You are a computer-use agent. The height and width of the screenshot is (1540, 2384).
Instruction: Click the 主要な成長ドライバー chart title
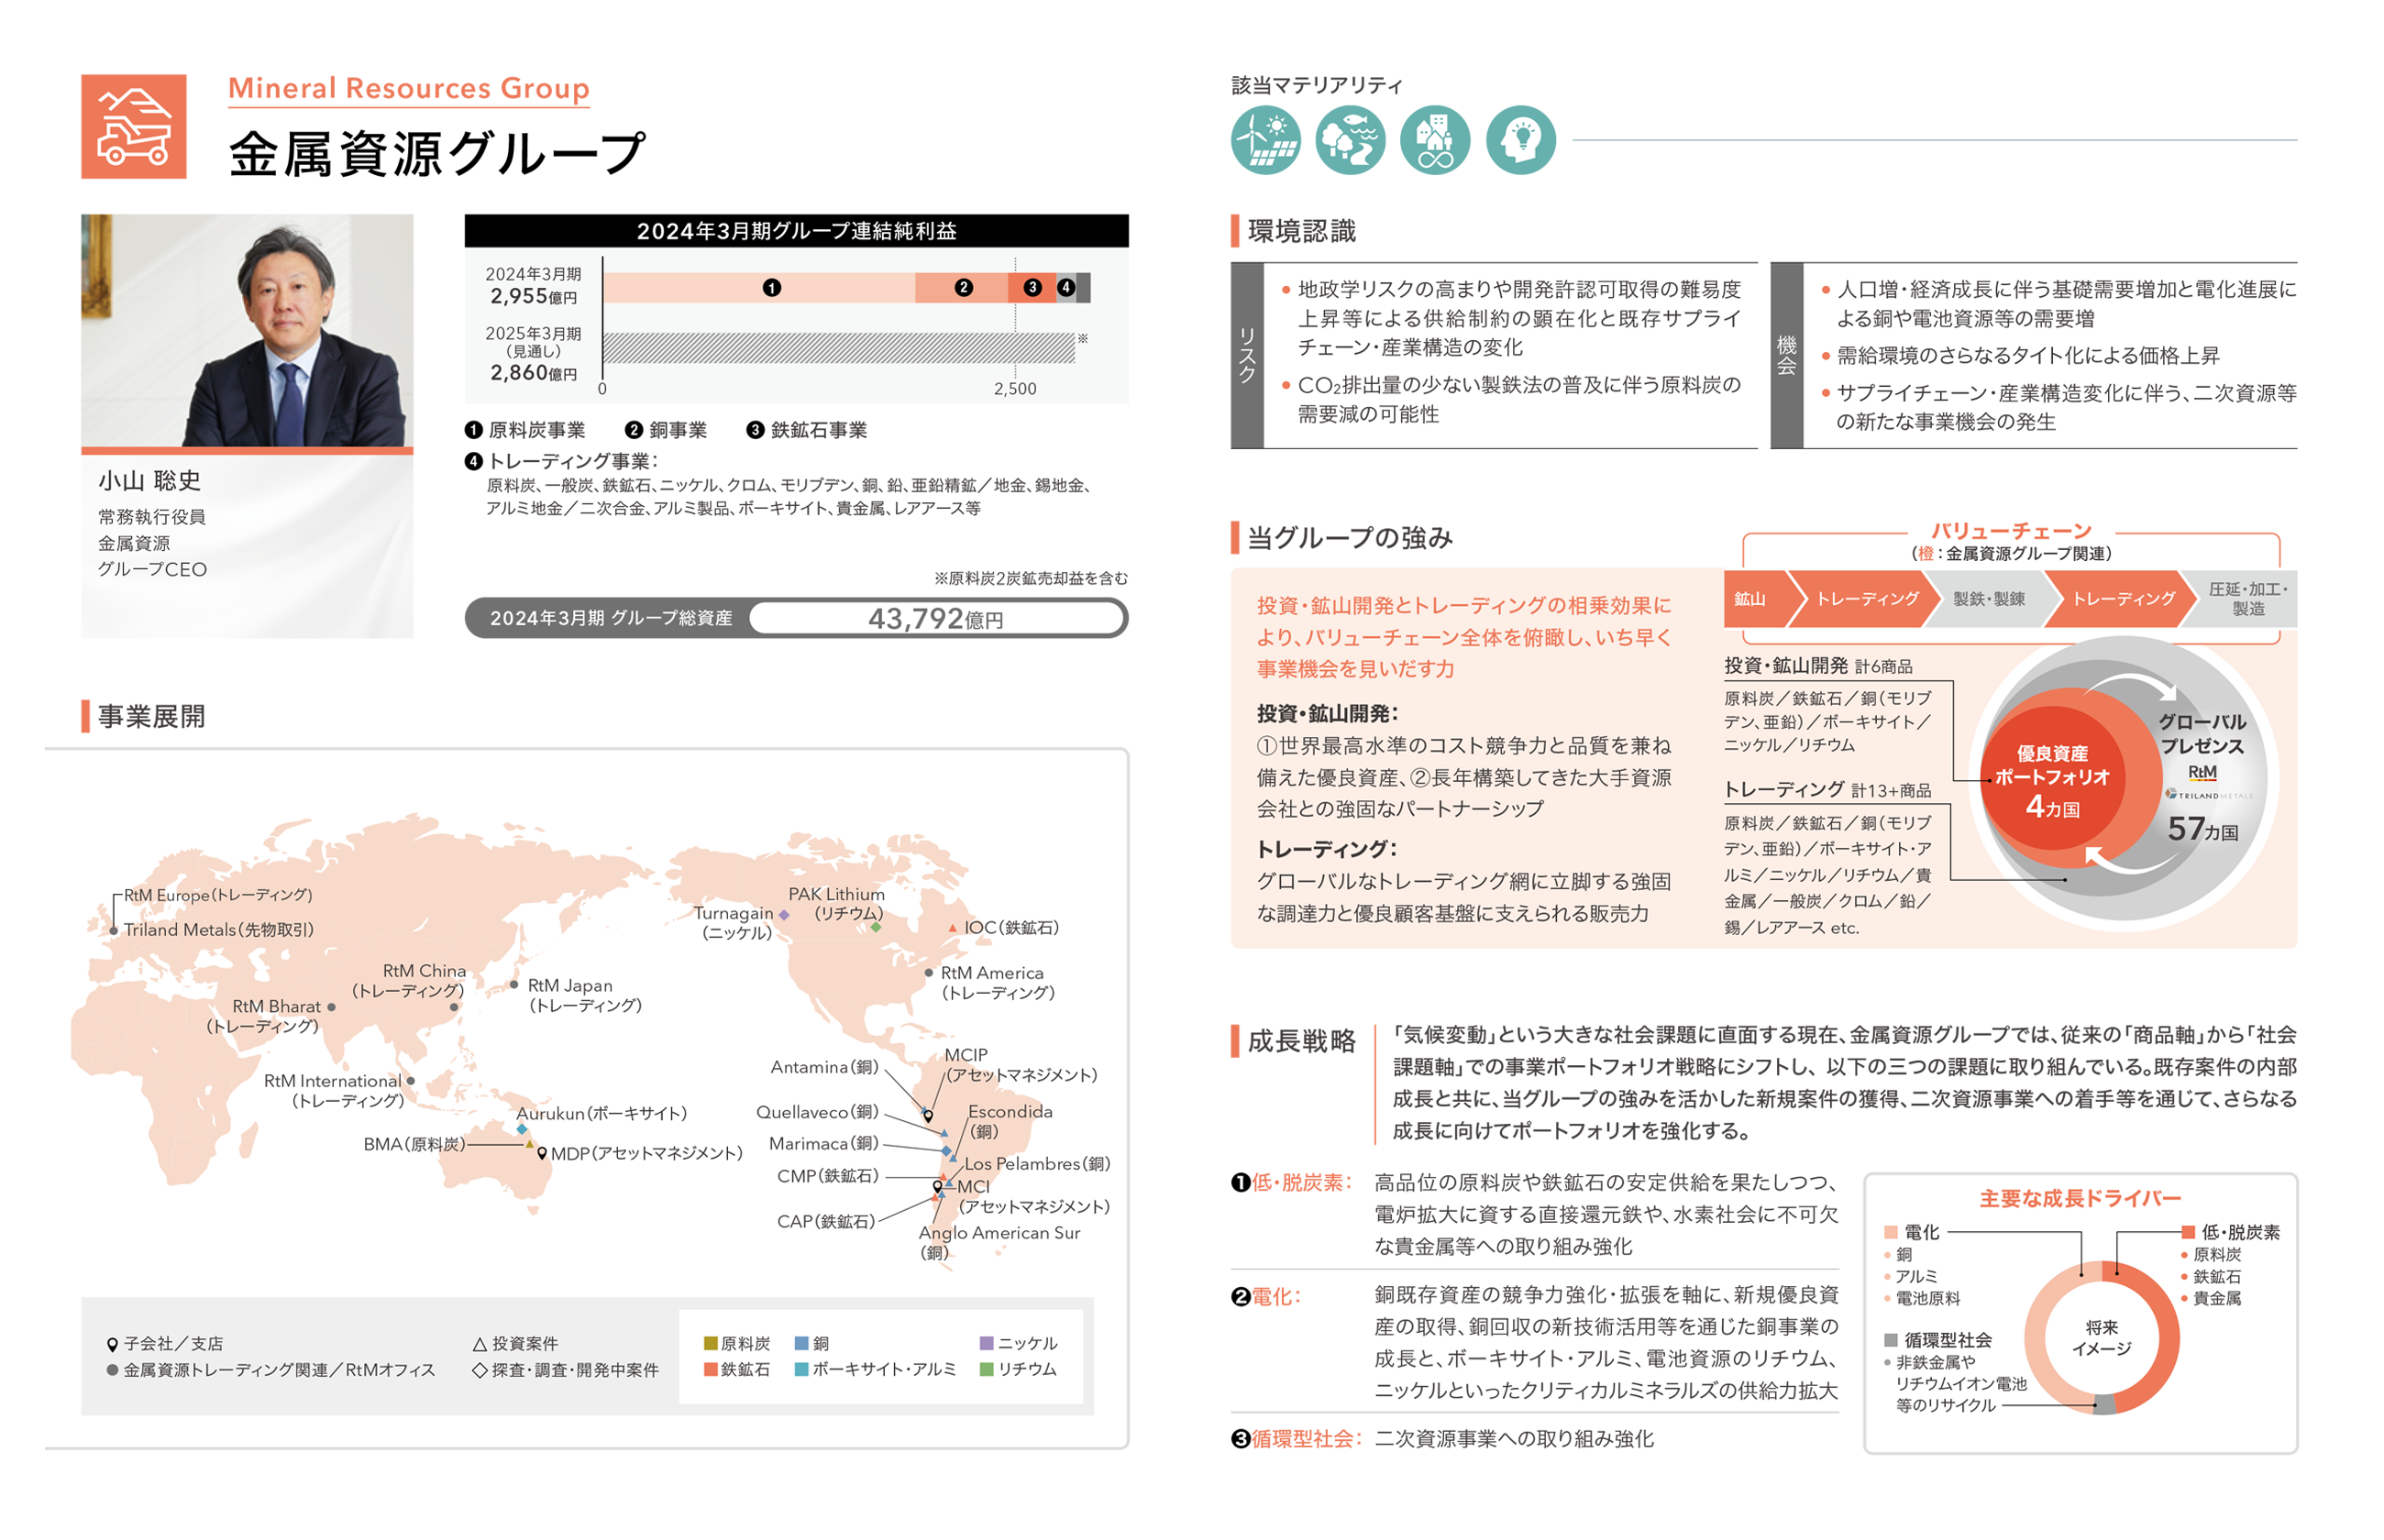tap(2080, 1198)
